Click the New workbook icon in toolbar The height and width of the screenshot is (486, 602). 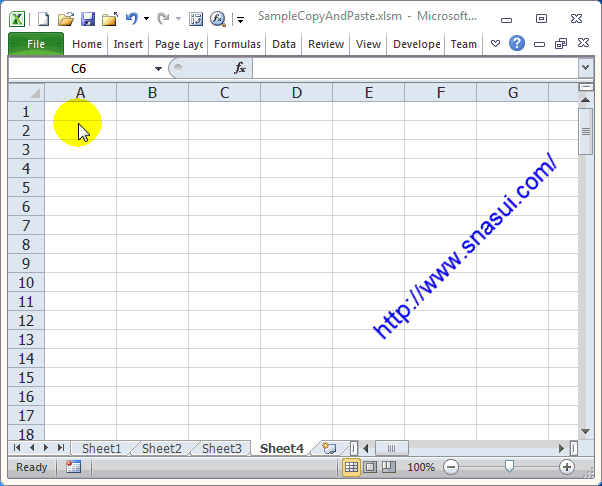(x=43, y=18)
